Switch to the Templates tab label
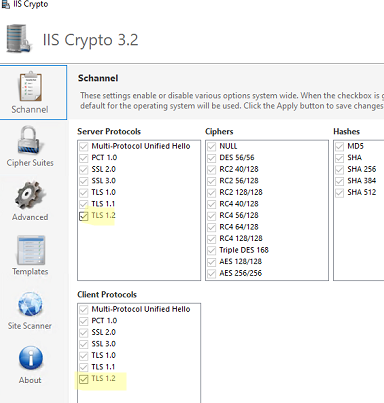384x403 pixels. [x=30, y=271]
